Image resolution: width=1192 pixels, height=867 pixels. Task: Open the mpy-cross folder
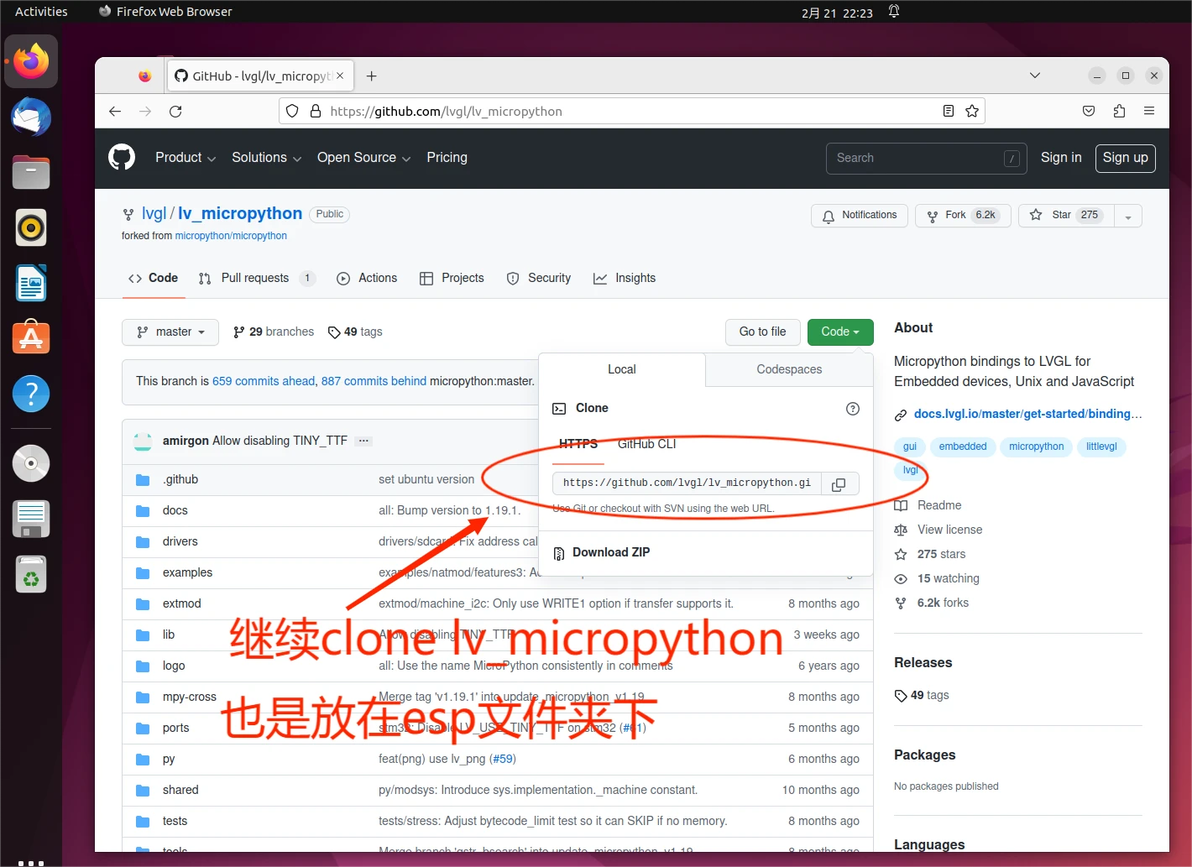[x=189, y=697]
